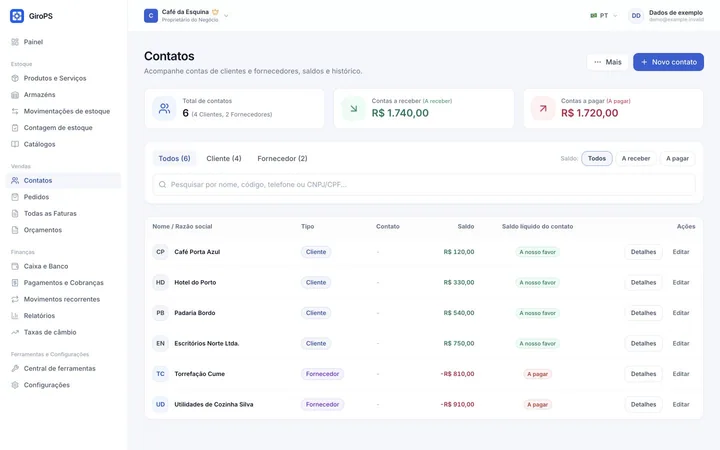Click the contact search input field
720x450 pixels.
[x=424, y=185]
